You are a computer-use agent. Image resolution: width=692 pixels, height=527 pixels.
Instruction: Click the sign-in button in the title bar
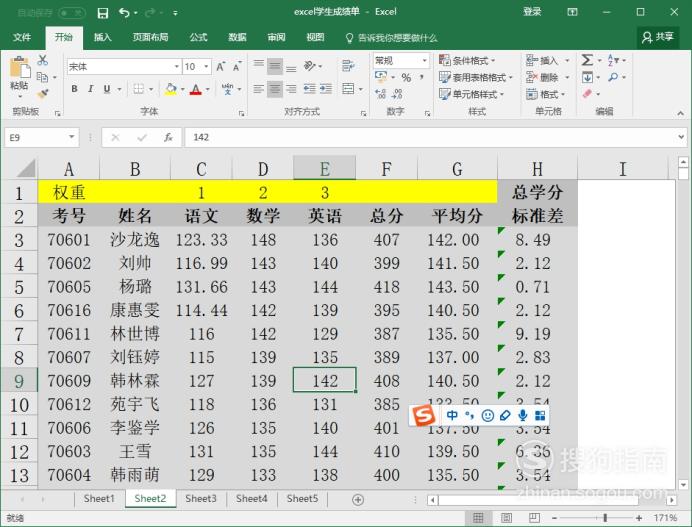tap(532, 12)
